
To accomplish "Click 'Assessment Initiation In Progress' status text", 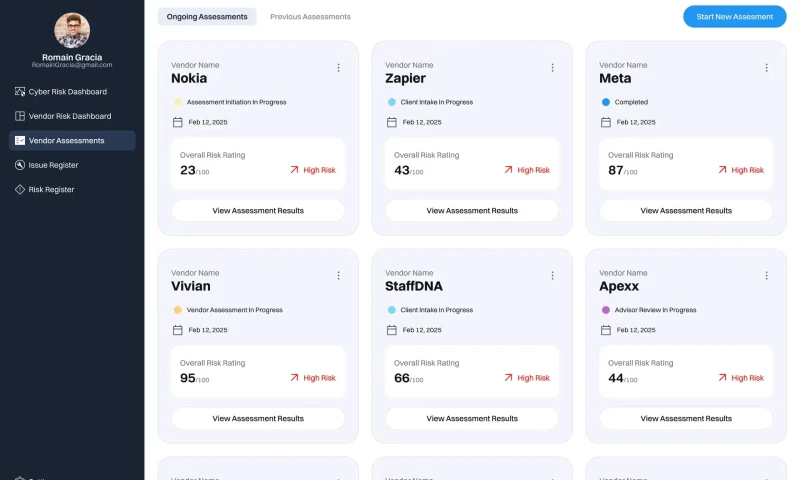I will point(237,103).
